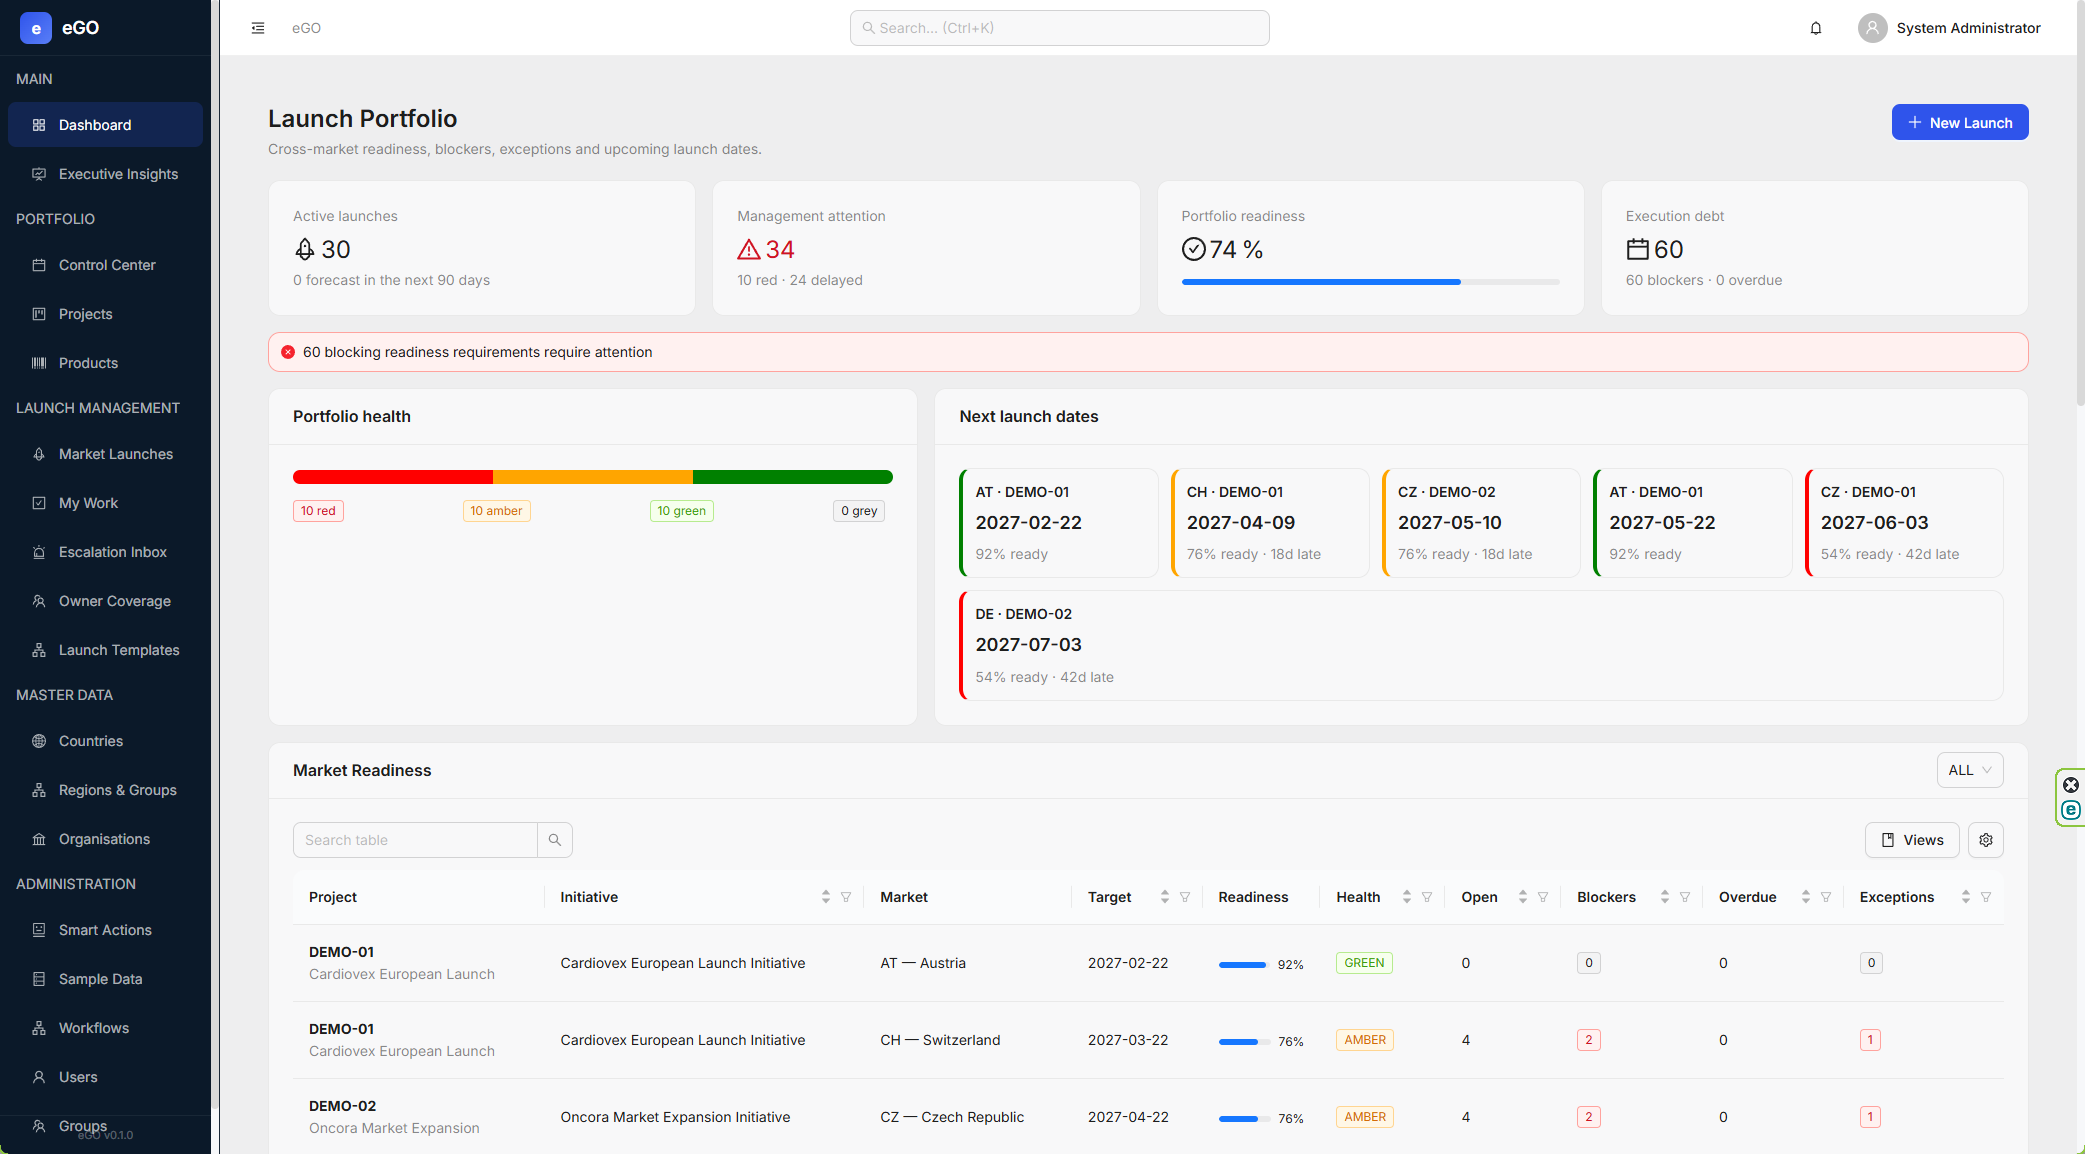Click the floating close widget icon
This screenshot has width=2085, height=1154.
point(2071,785)
